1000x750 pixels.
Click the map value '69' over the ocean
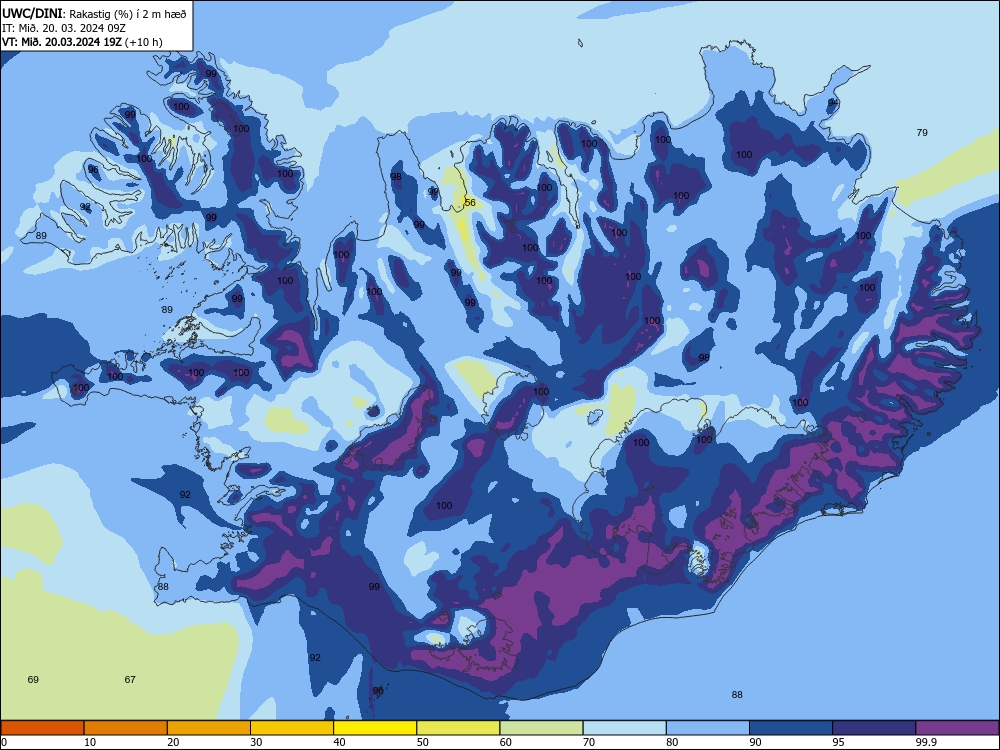(33, 680)
